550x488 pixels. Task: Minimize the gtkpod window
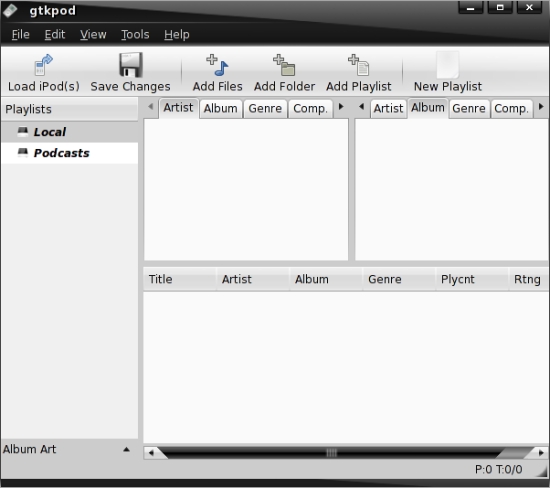pyautogui.click(x=470, y=8)
